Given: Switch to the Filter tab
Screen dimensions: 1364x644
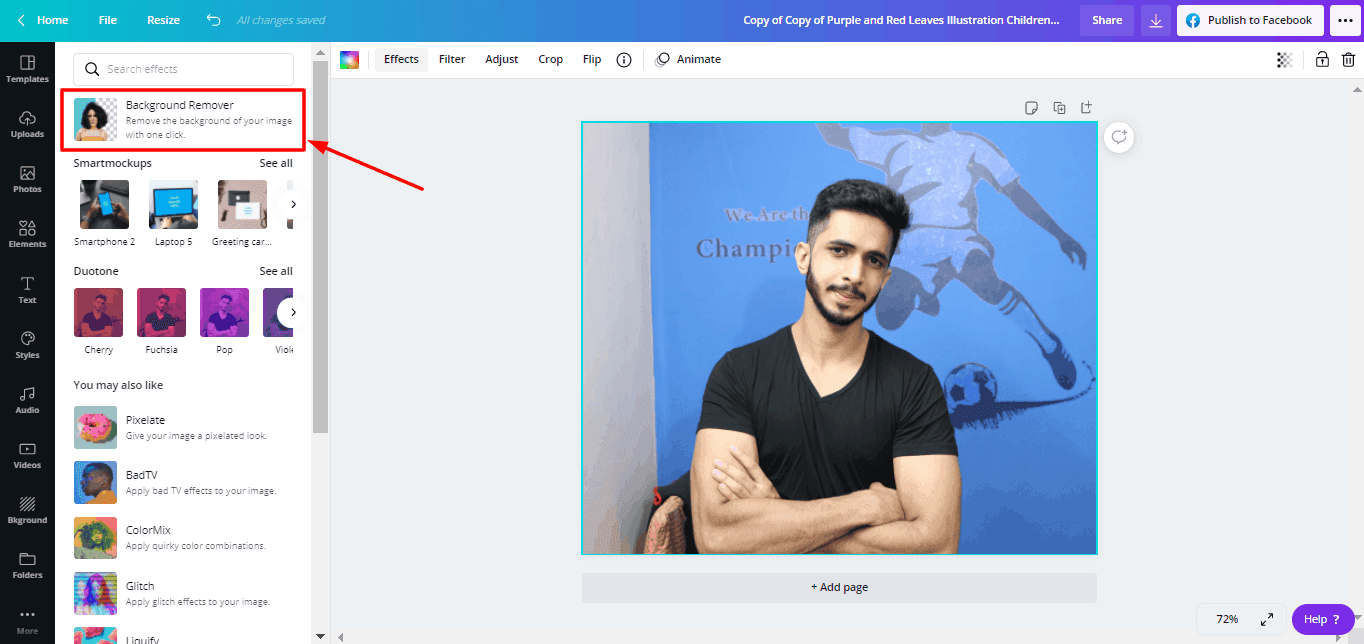Looking at the screenshot, I should tap(452, 60).
